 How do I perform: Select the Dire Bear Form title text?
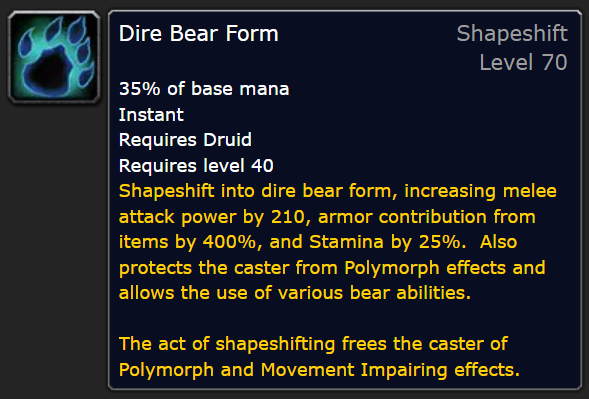199,33
